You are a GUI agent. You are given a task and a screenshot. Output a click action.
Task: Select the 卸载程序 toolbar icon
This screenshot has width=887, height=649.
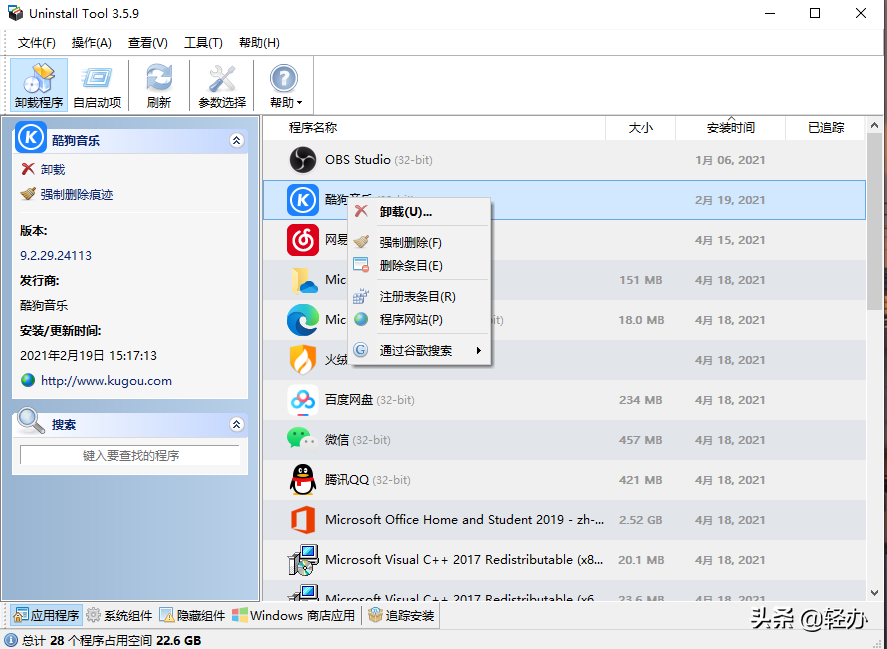[39, 85]
